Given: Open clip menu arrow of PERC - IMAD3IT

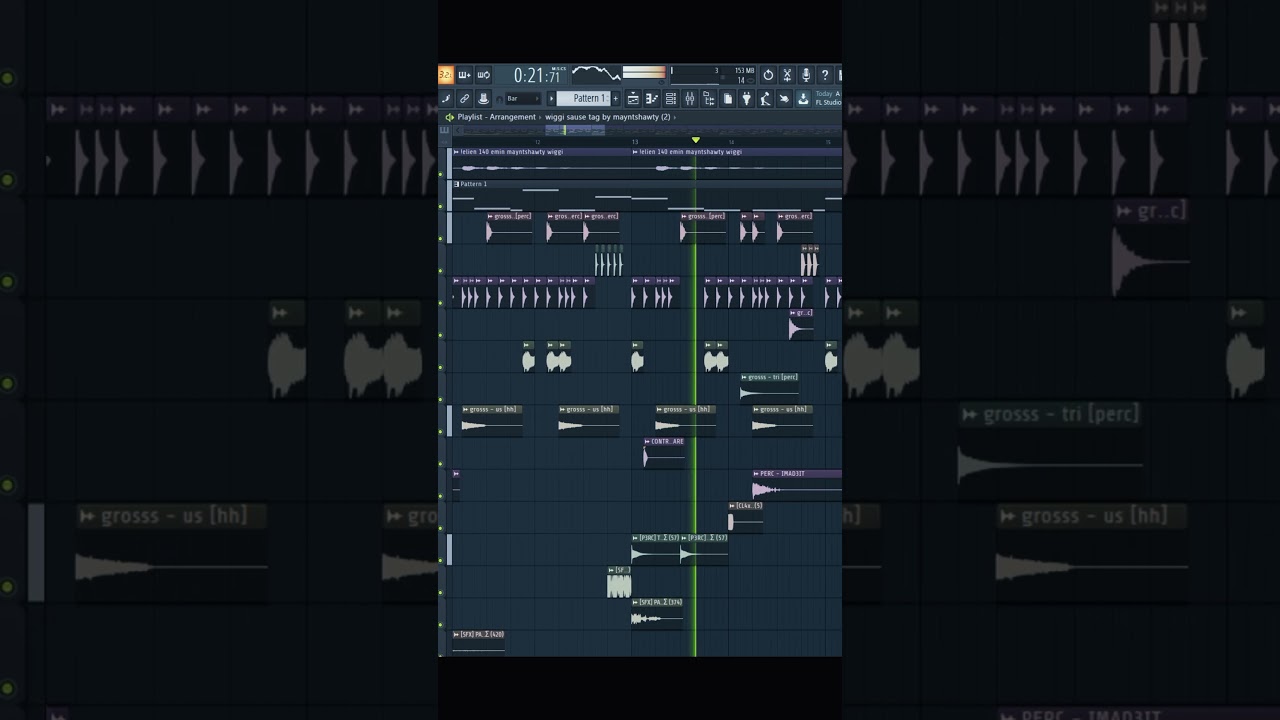Looking at the screenshot, I should (x=756, y=473).
